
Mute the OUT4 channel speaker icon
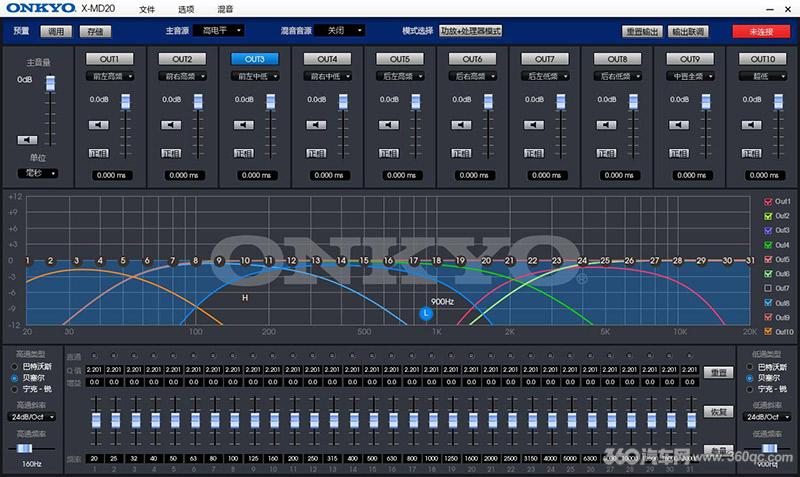pos(316,125)
